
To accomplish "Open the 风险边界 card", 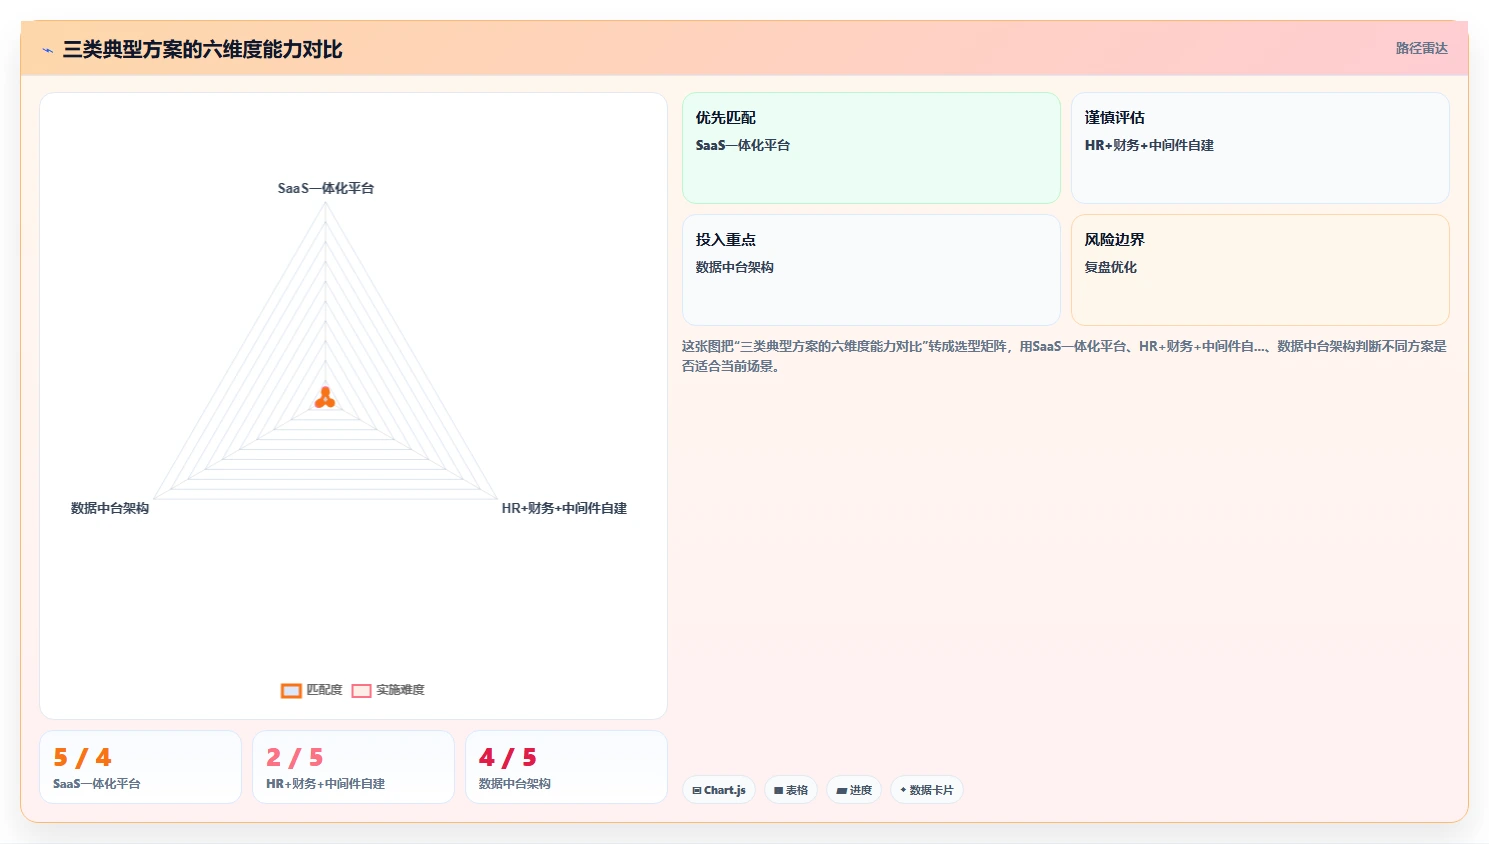I will tap(1260, 270).
